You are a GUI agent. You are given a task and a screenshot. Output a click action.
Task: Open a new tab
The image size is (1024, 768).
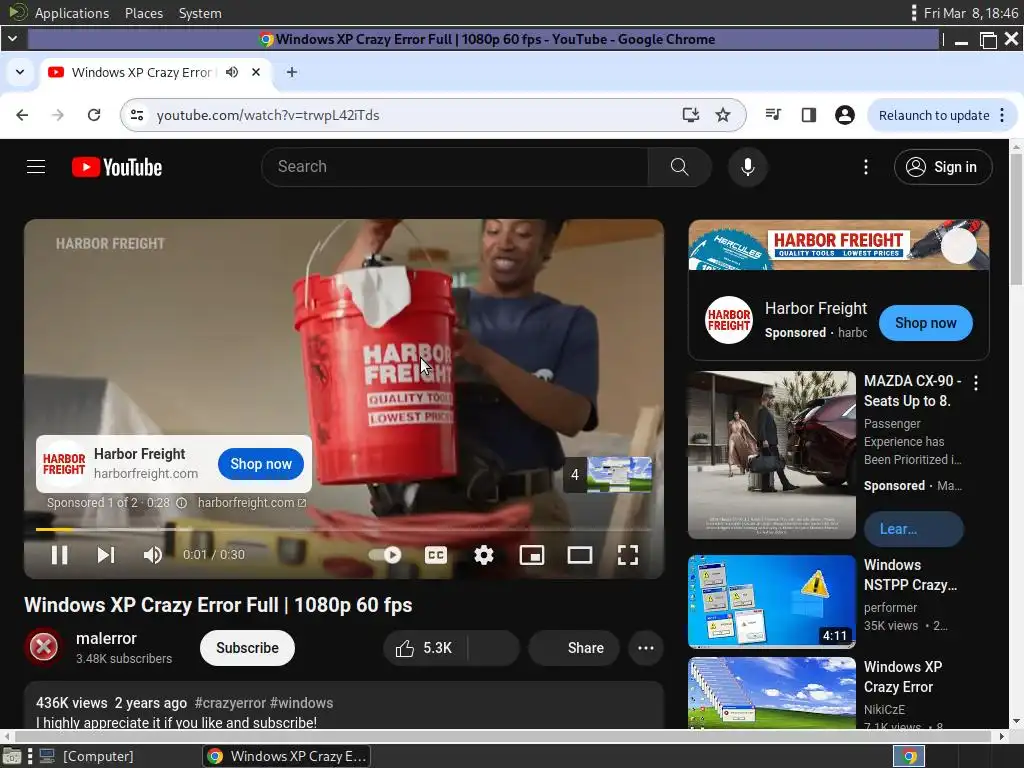(292, 72)
